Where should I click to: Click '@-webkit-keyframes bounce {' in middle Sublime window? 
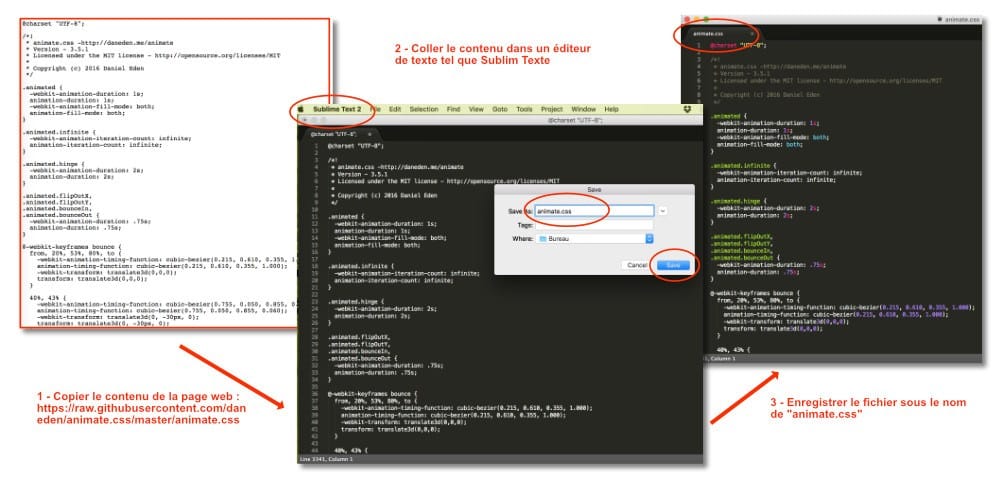coord(372,394)
